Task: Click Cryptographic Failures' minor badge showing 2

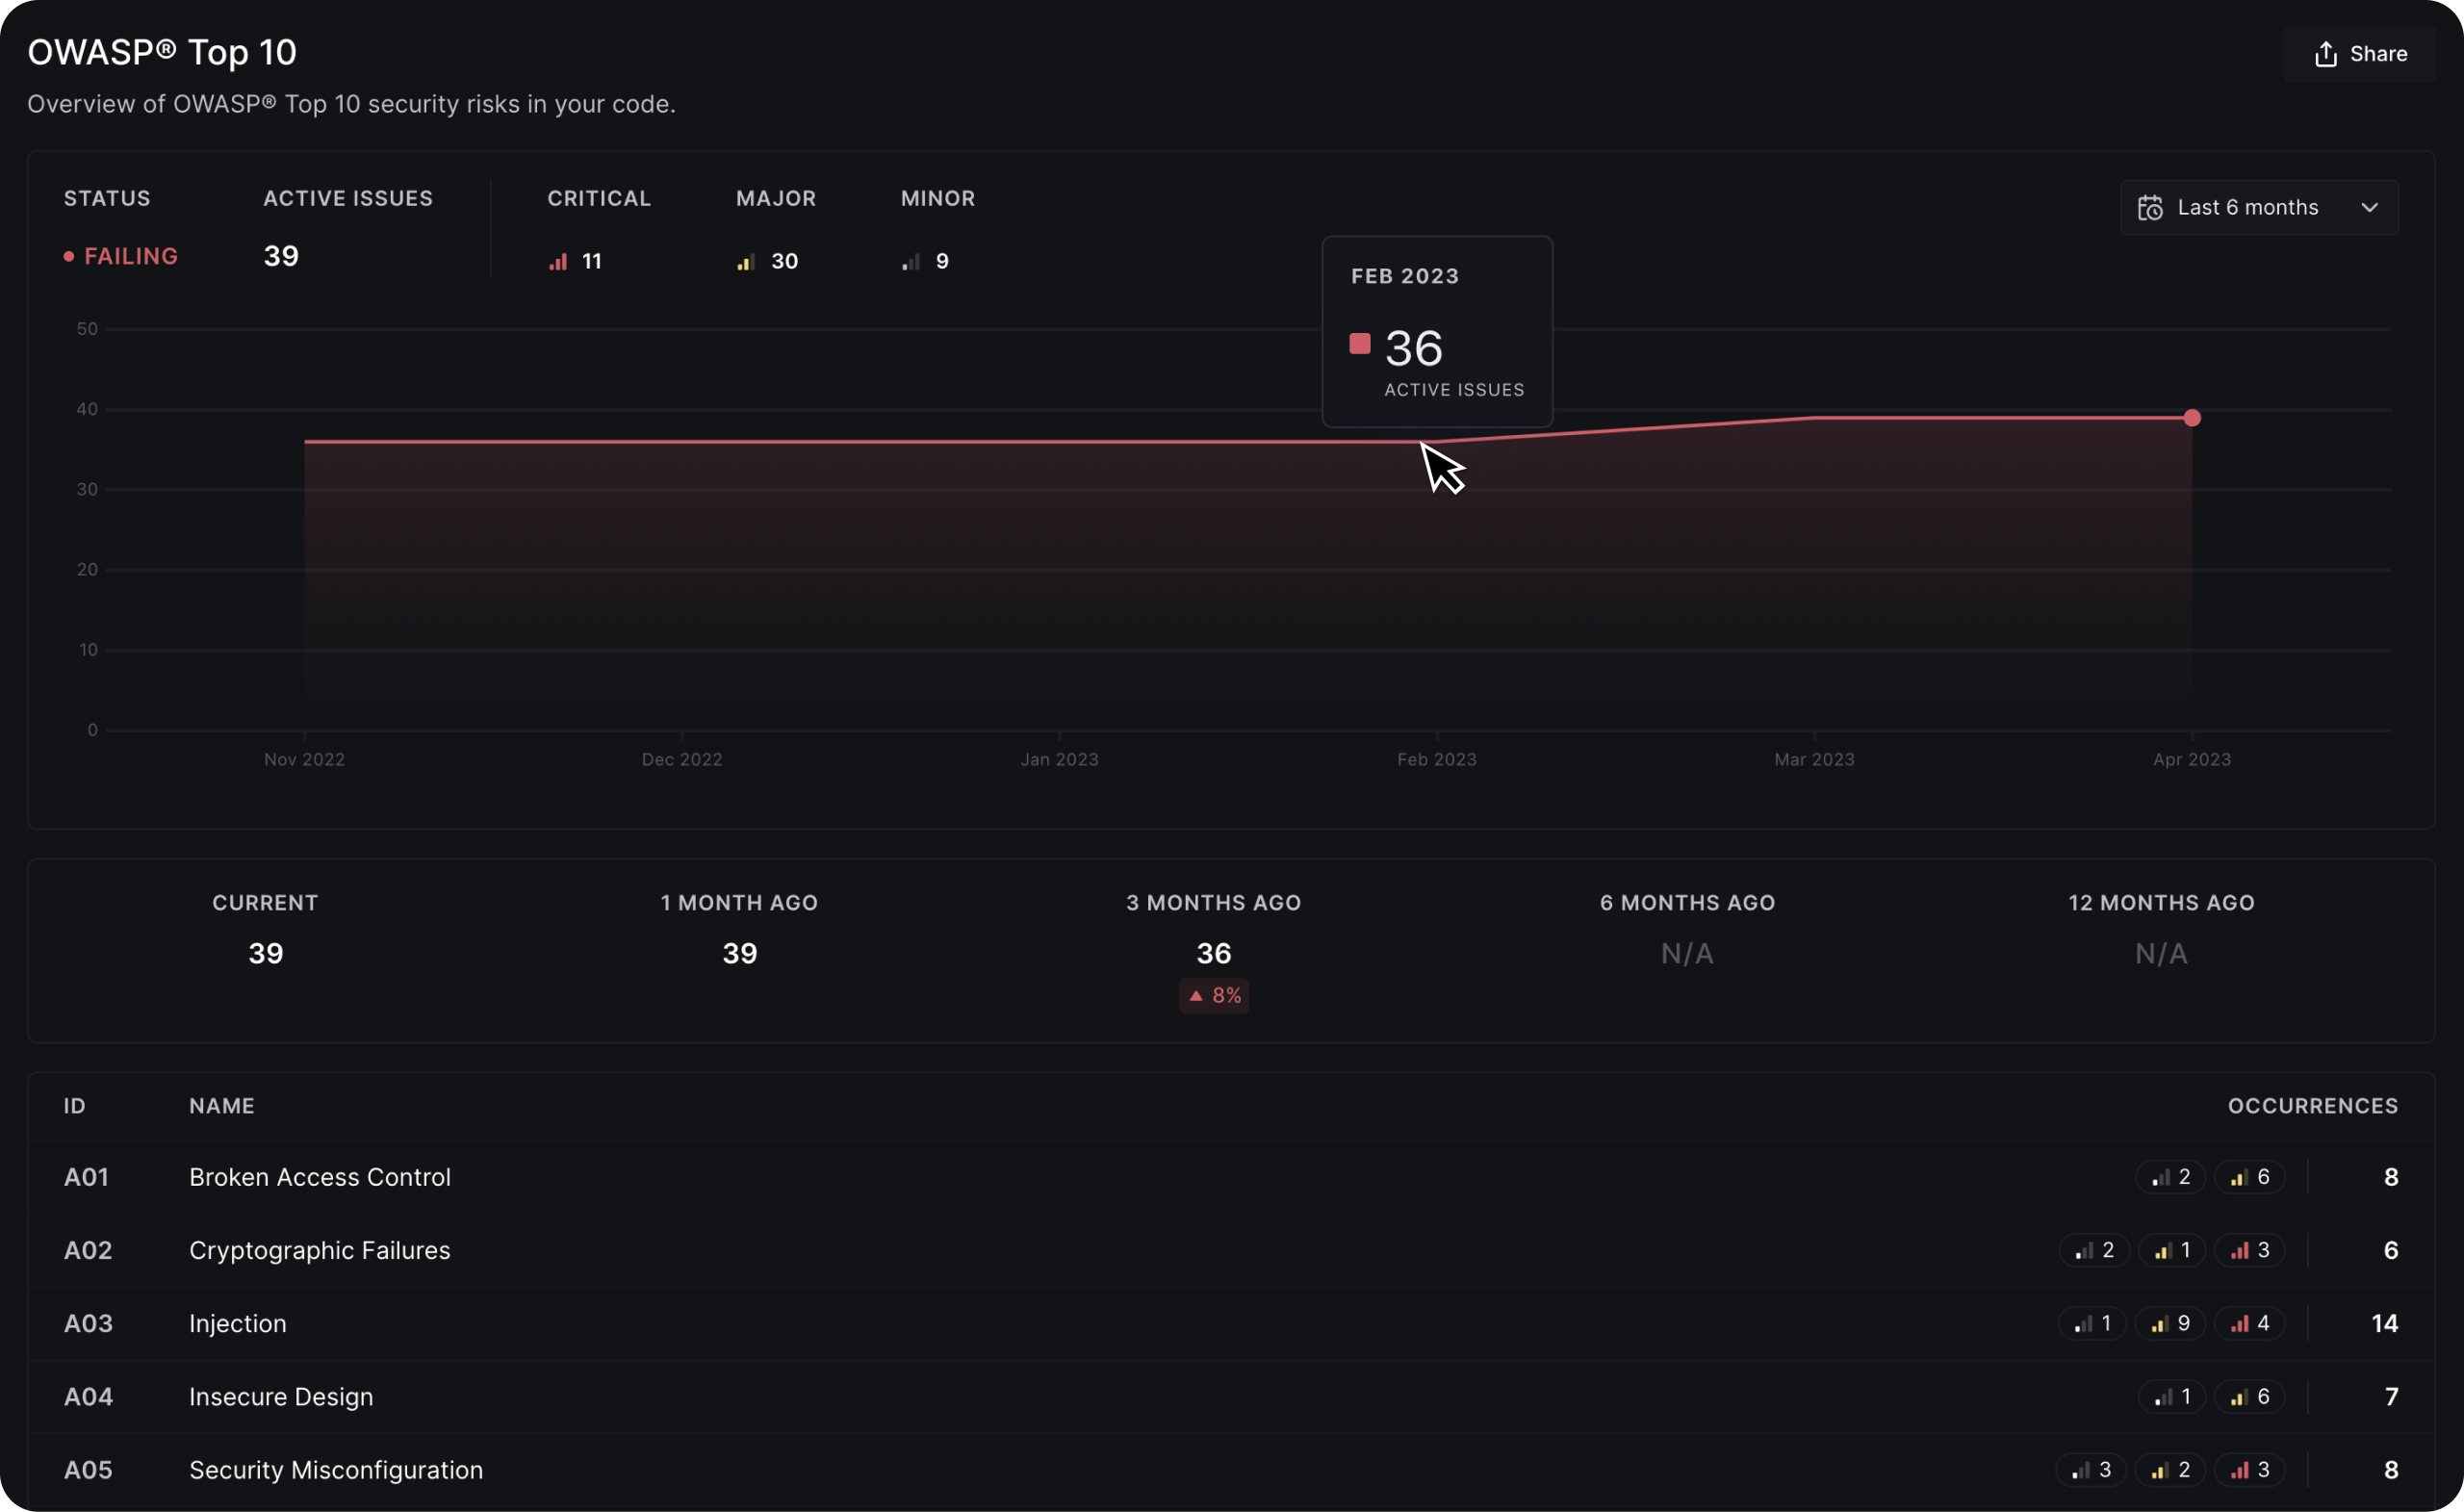Action: coord(2093,1251)
